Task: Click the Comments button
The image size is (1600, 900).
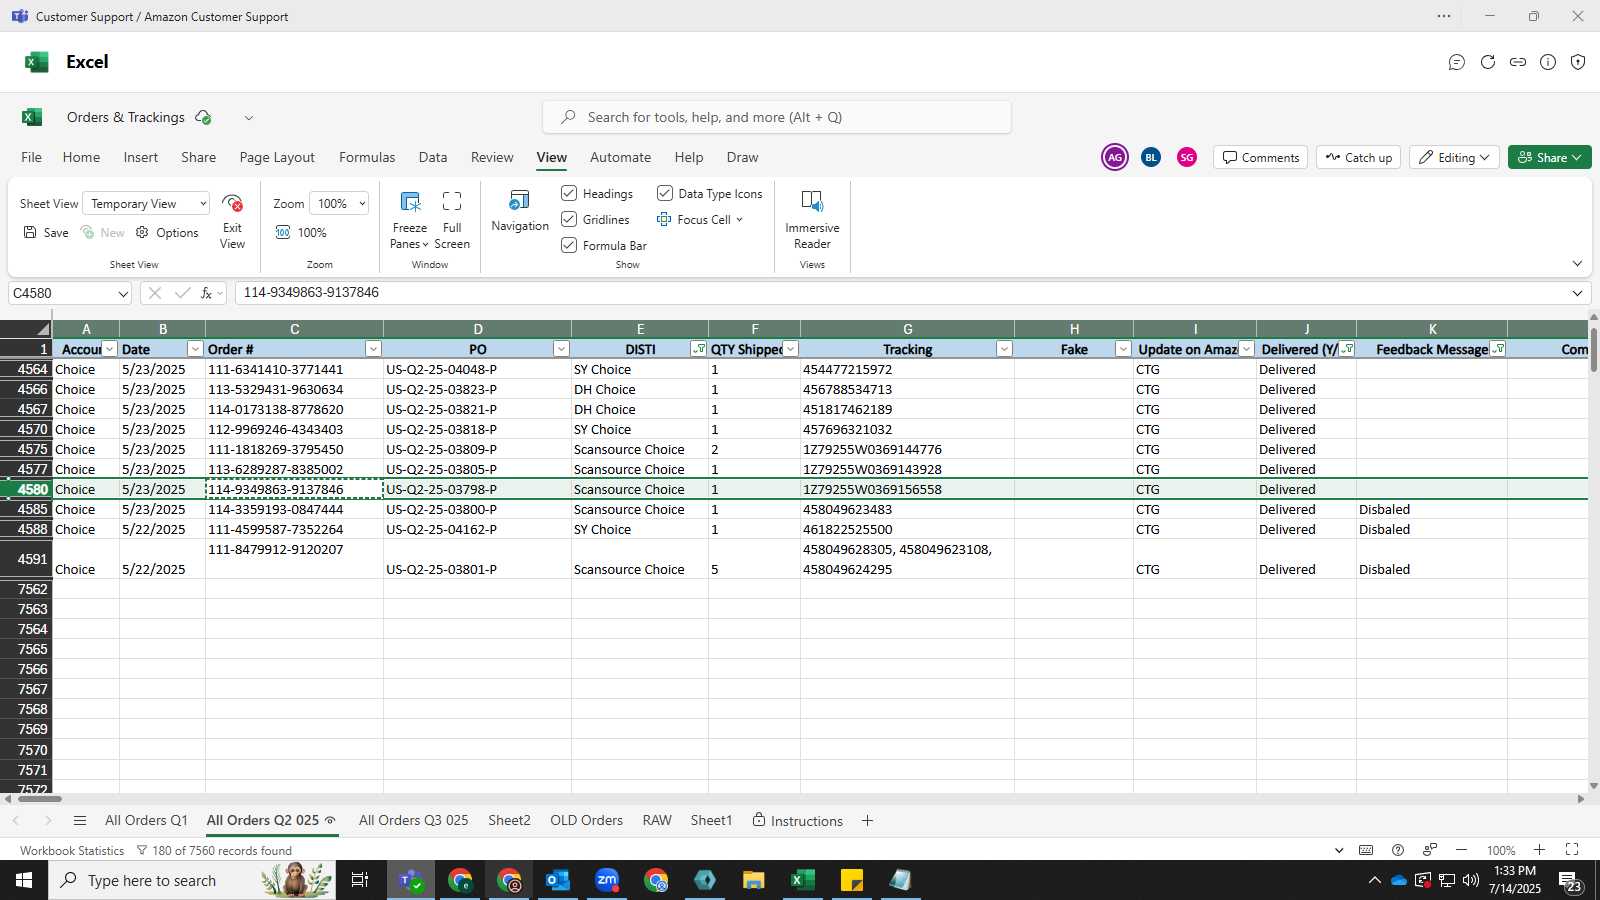Action: [1261, 158]
